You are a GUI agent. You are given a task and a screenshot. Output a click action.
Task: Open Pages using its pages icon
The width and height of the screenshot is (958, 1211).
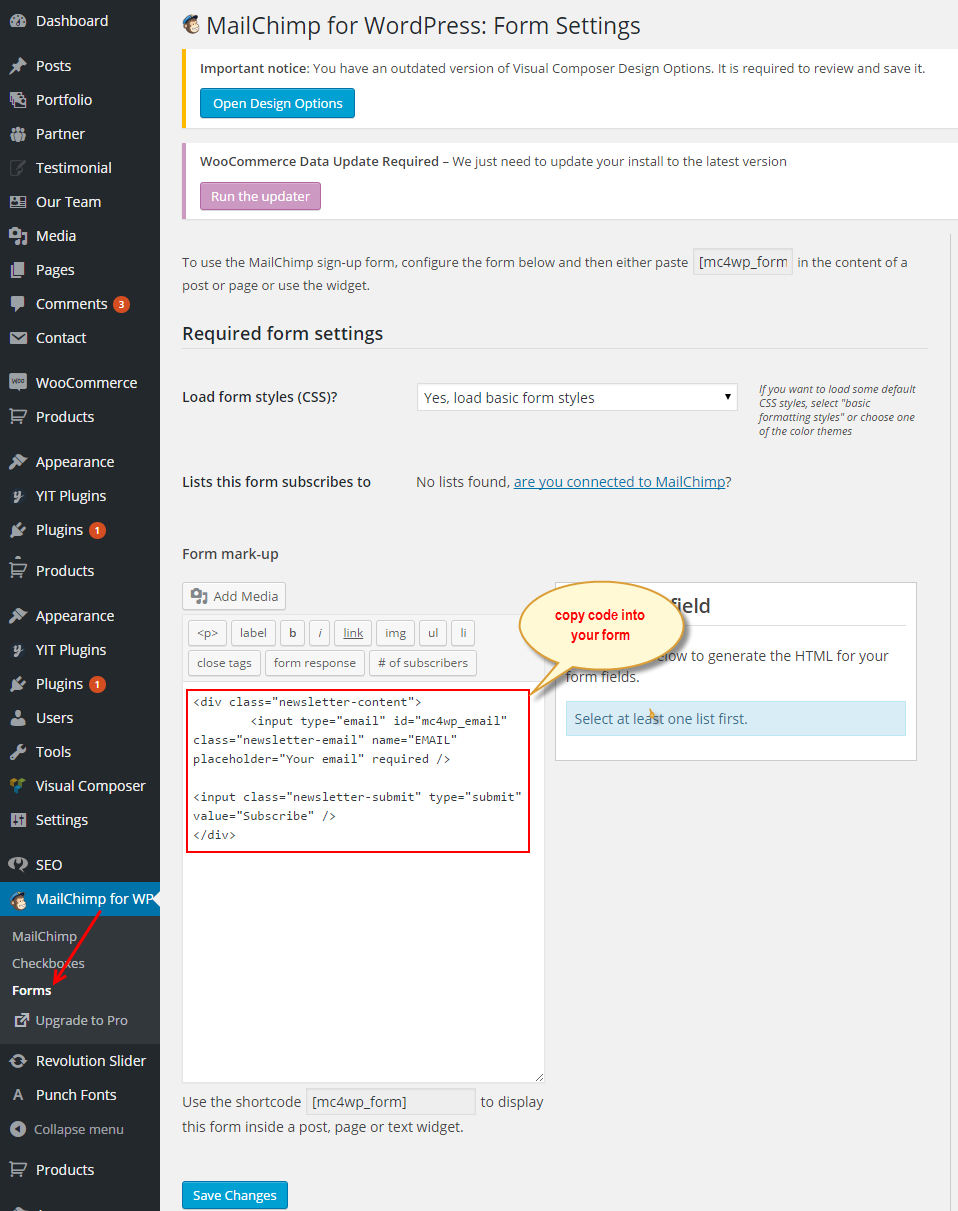pos(18,270)
